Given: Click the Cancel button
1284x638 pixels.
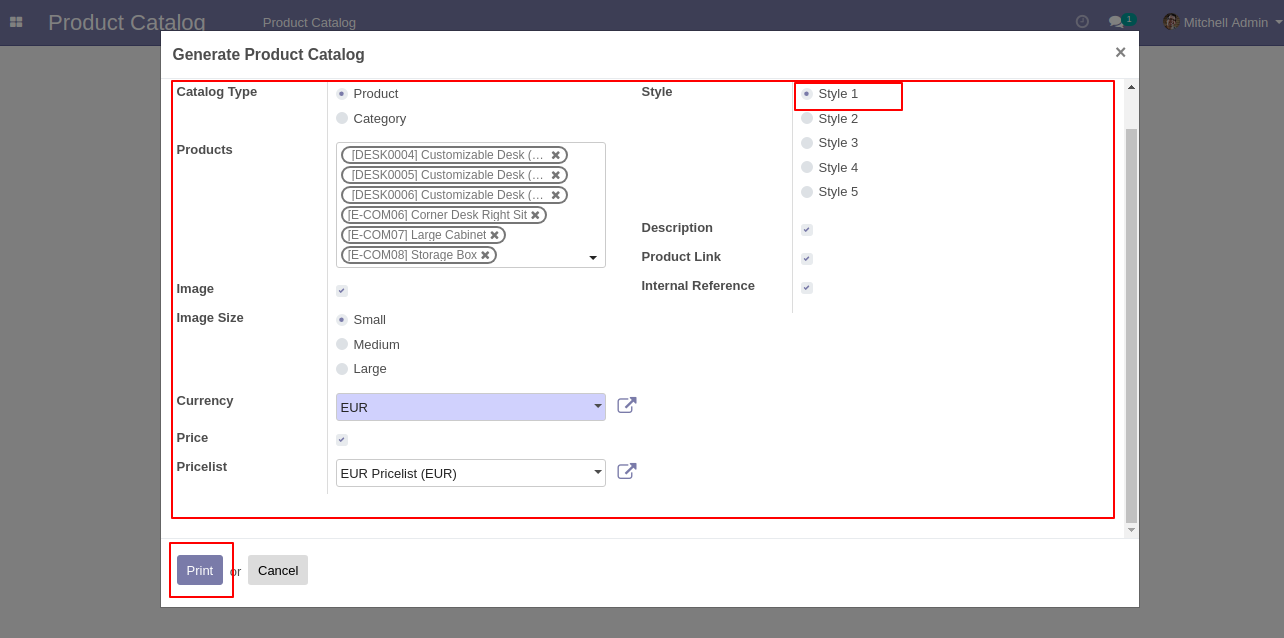Looking at the screenshot, I should 278,570.
